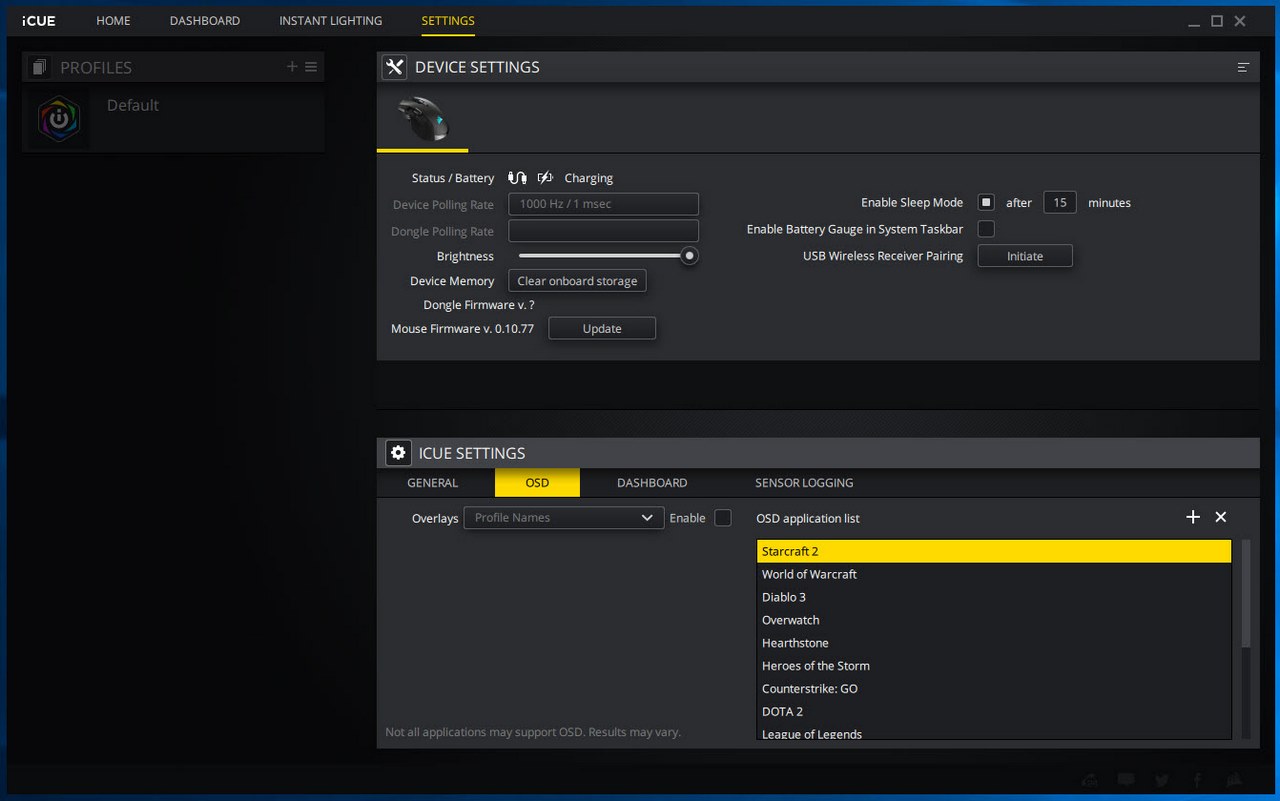Remove application from OSD list
The height and width of the screenshot is (801, 1280).
tap(1220, 517)
